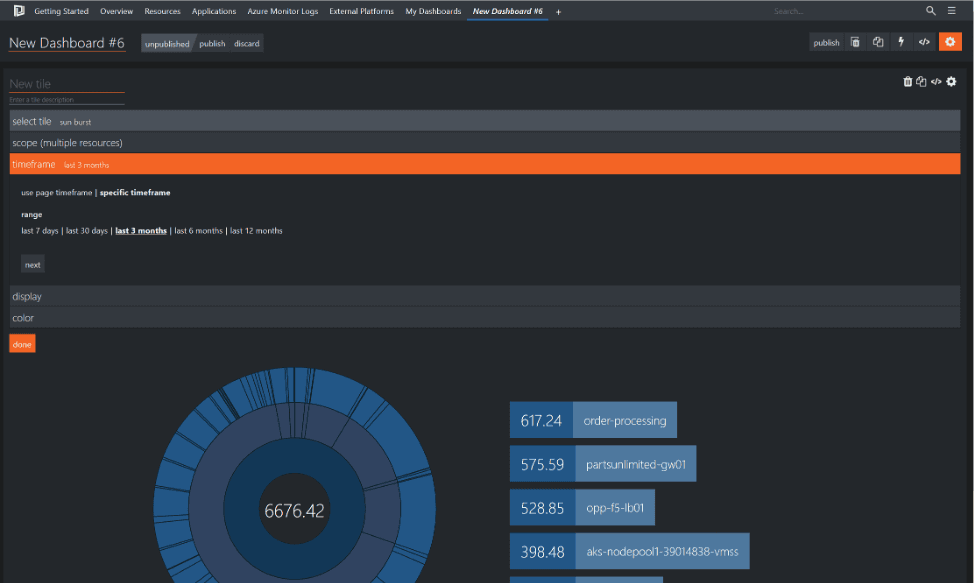Select last 7 days range
This screenshot has width=974, height=583.
[40, 230]
